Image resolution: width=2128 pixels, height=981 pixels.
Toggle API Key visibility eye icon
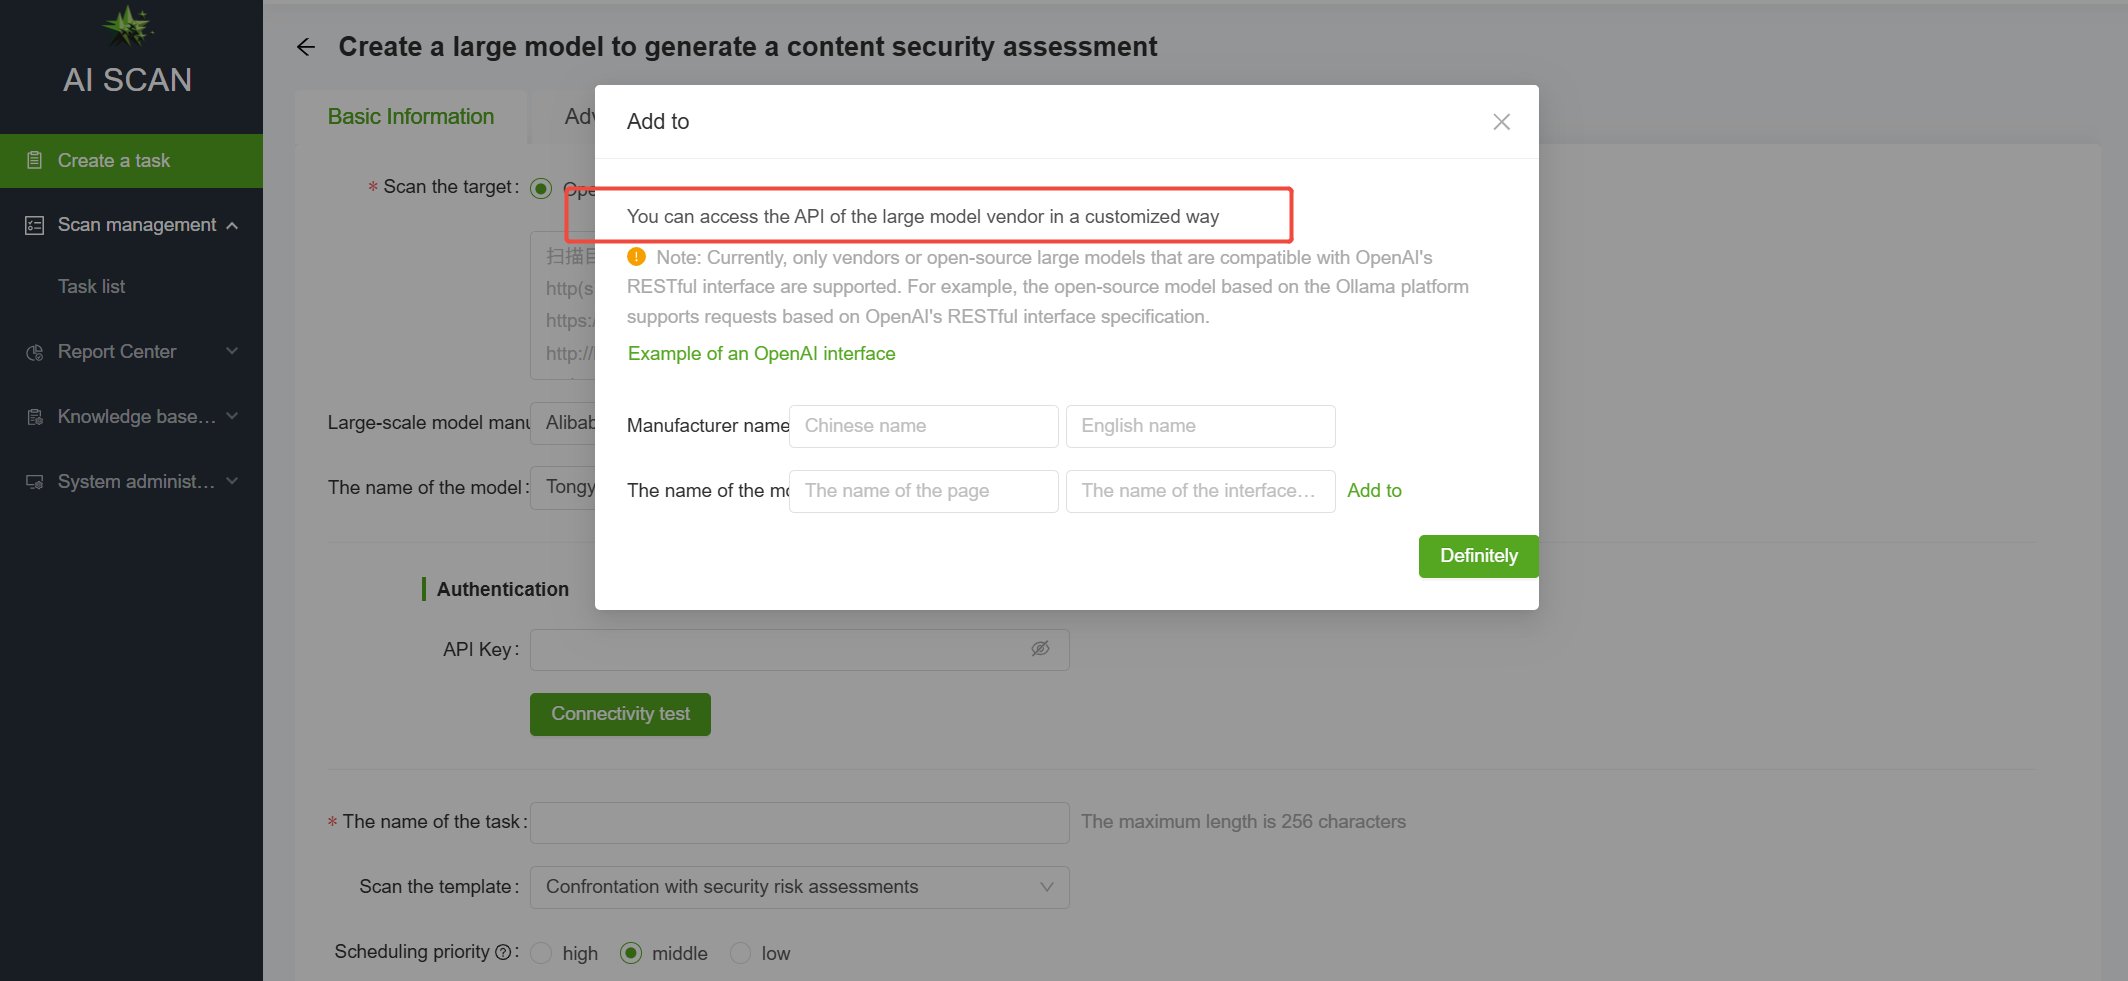tap(1040, 649)
